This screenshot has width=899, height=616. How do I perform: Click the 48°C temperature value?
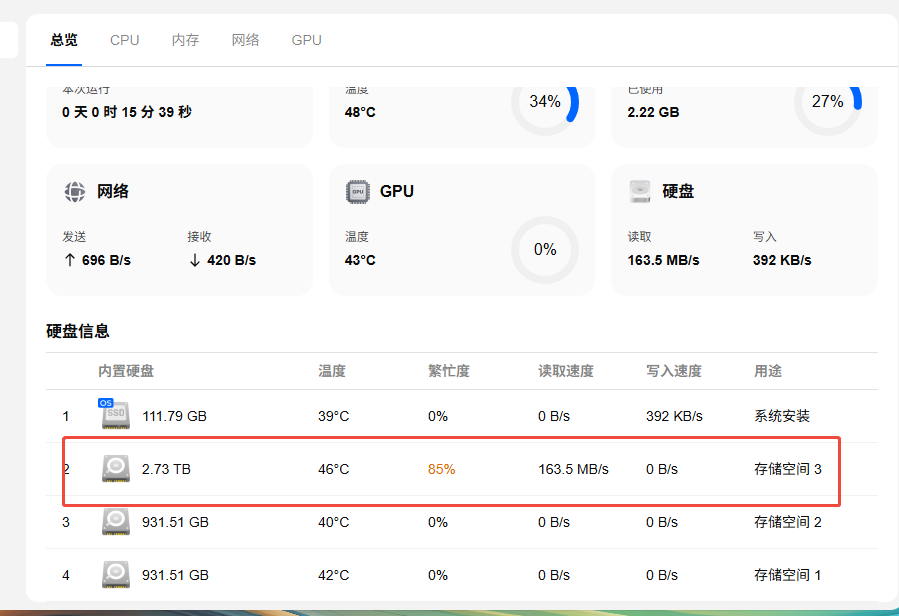tap(360, 112)
